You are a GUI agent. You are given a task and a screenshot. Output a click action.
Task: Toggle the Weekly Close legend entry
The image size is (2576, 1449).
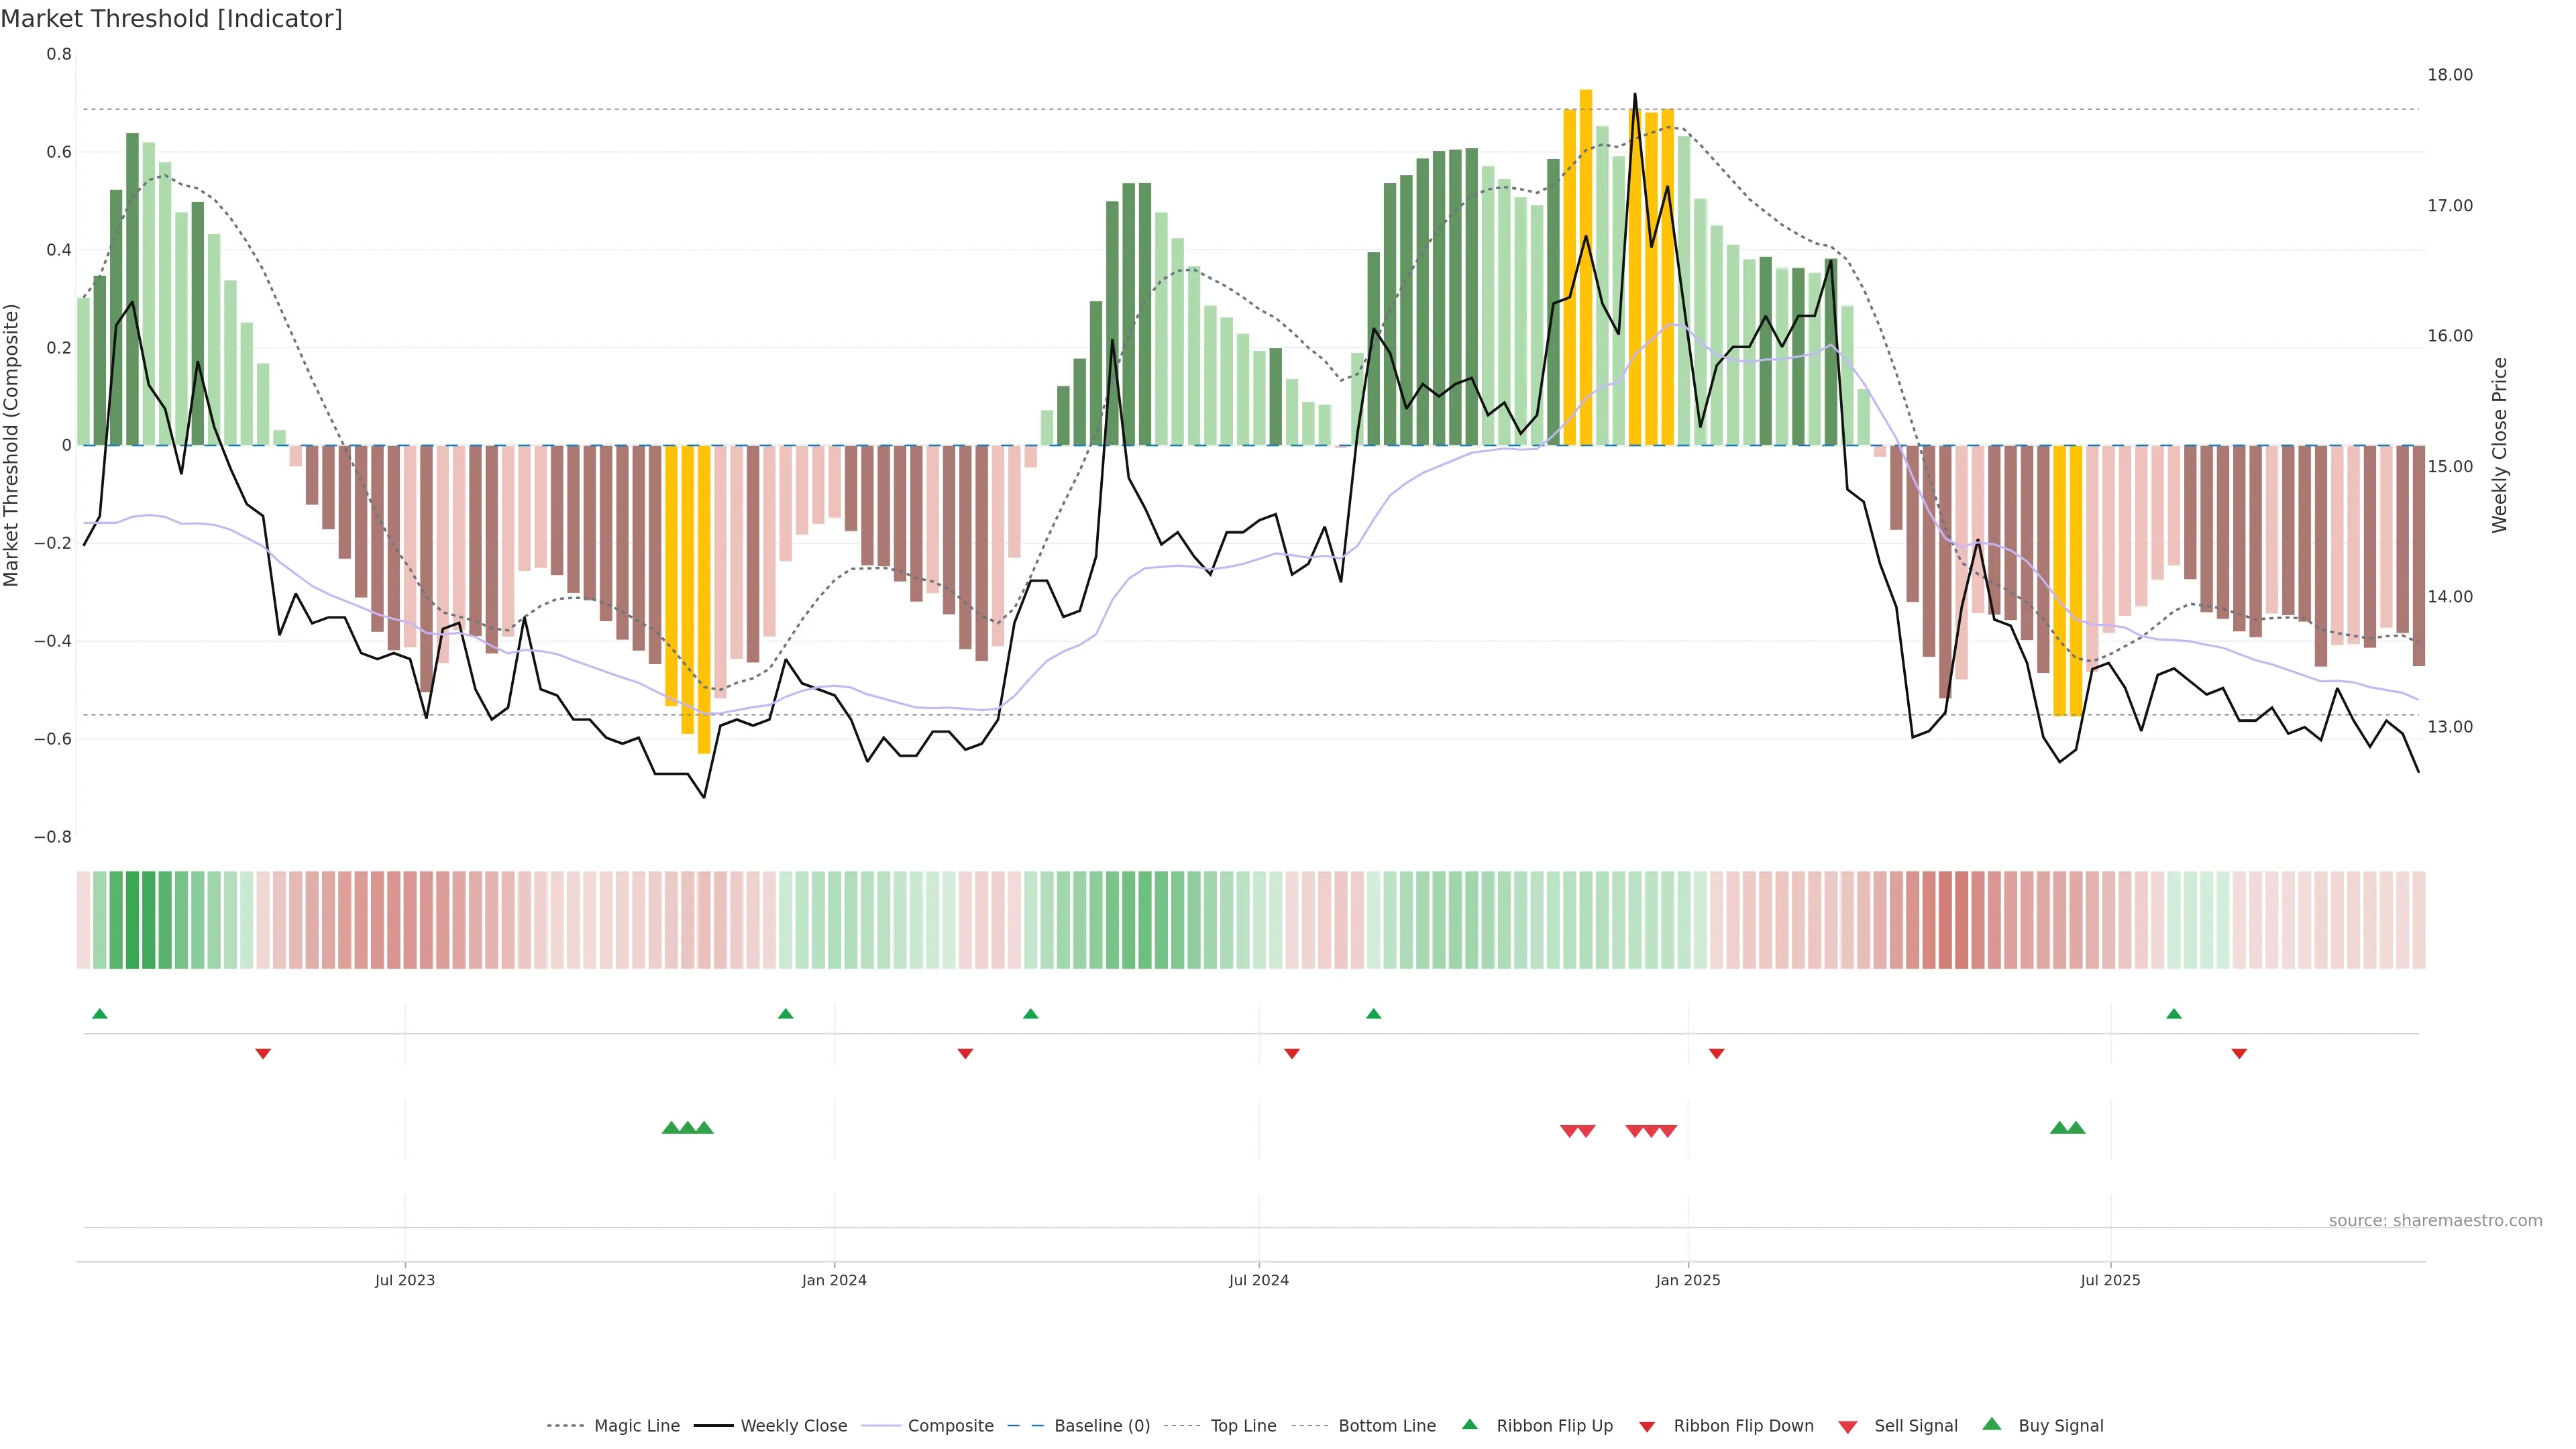click(793, 1426)
